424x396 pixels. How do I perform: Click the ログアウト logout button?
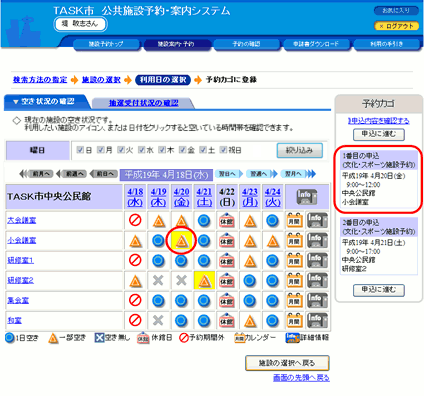tap(397, 26)
